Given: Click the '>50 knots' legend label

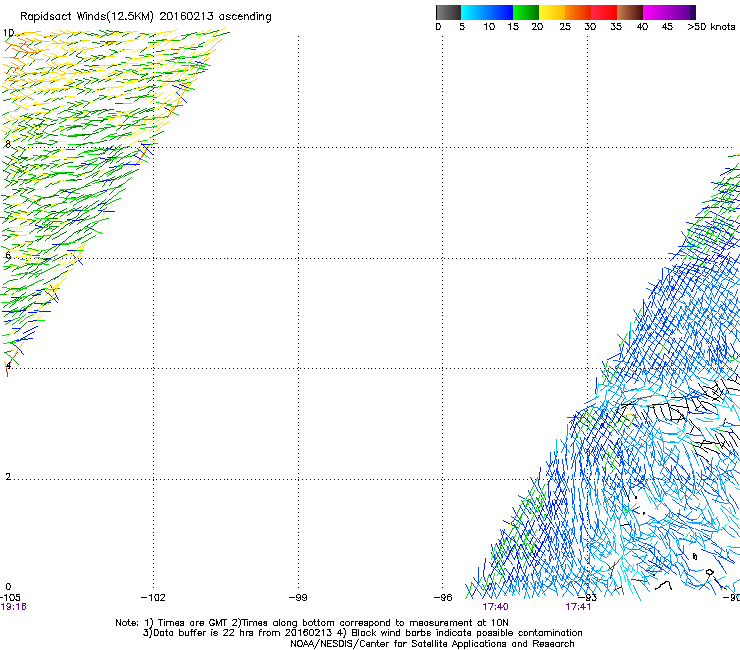Looking at the screenshot, I should pyautogui.click(x=711, y=27).
